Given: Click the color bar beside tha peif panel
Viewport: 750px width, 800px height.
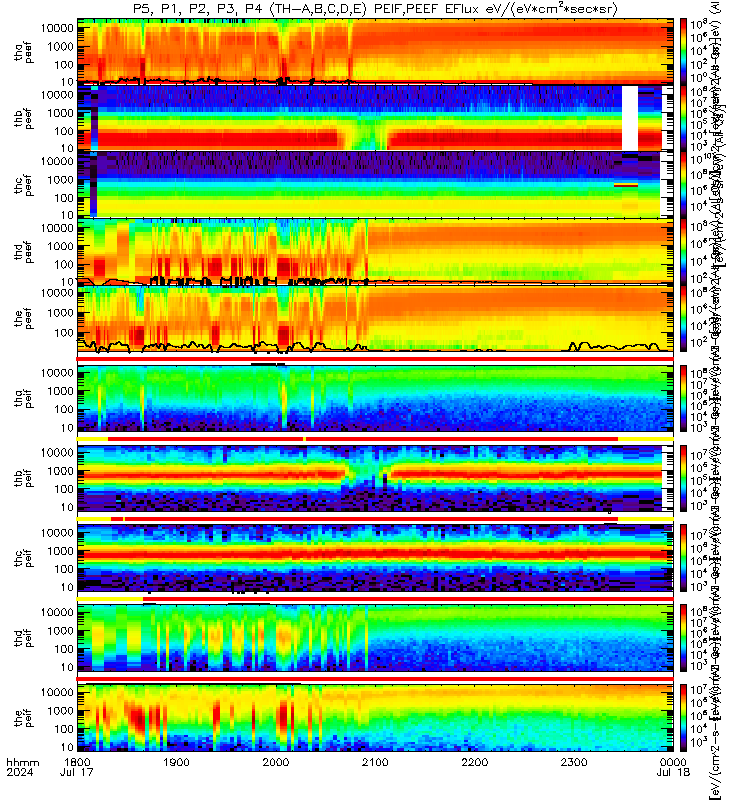Looking at the screenshot, I should [x=683, y=398].
